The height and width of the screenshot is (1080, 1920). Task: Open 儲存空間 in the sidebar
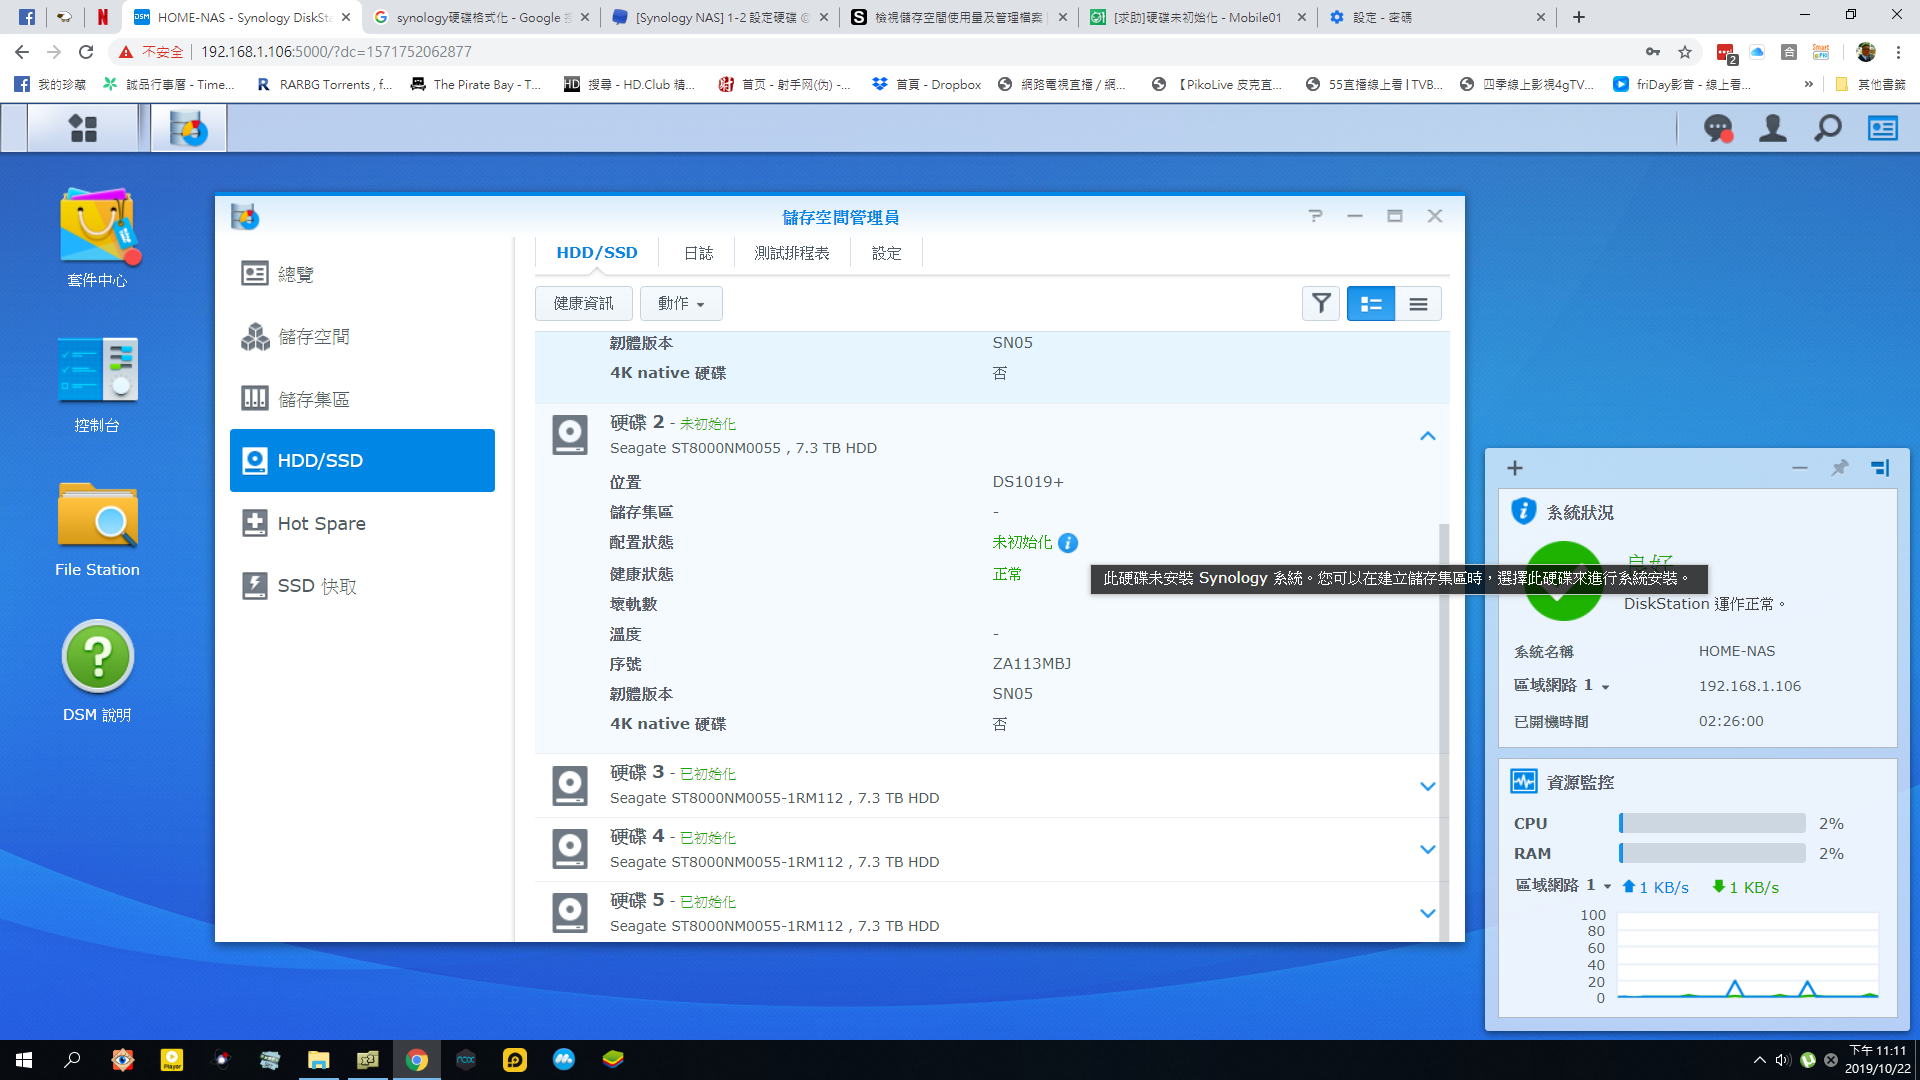(x=362, y=337)
